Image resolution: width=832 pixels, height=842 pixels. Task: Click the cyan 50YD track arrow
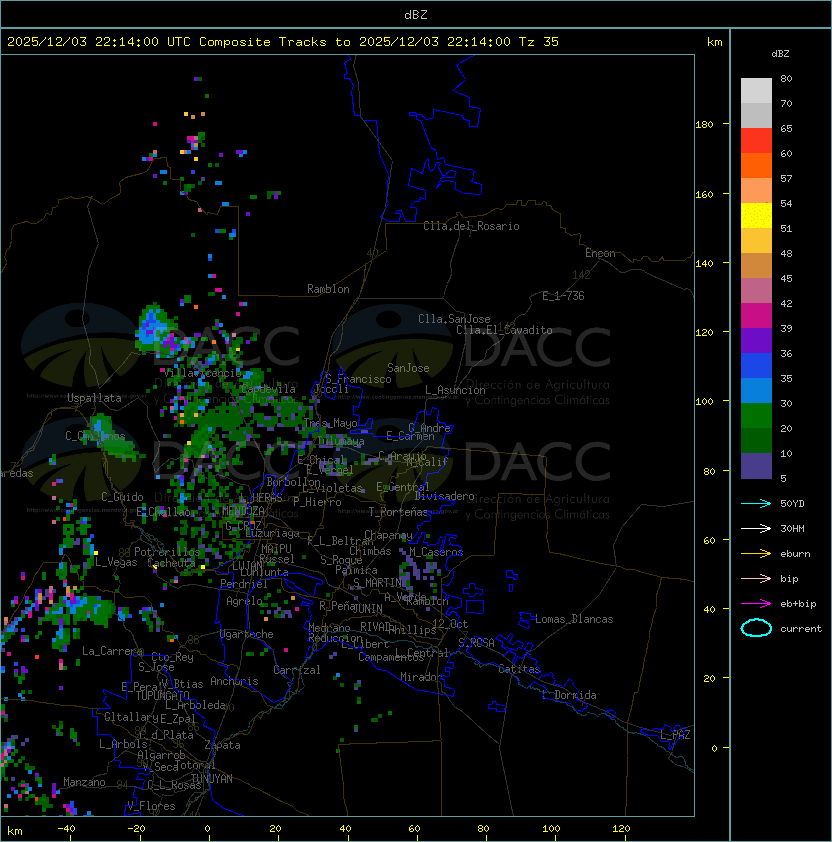point(756,503)
